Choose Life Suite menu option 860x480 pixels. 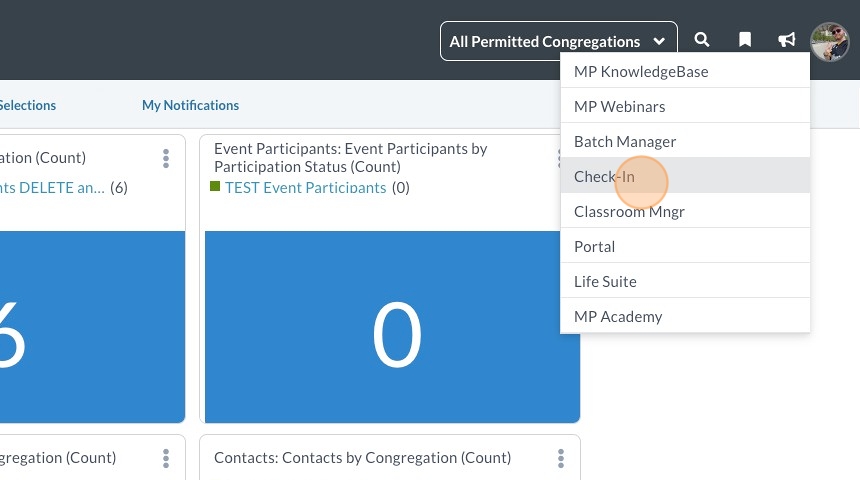[x=605, y=282]
